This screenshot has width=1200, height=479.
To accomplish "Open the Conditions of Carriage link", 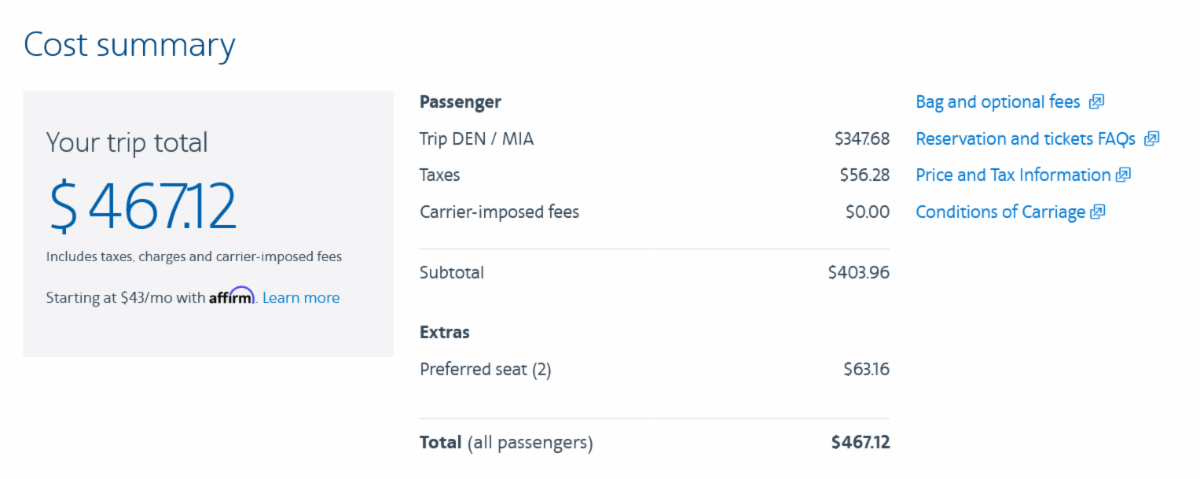I will tap(1000, 212).
